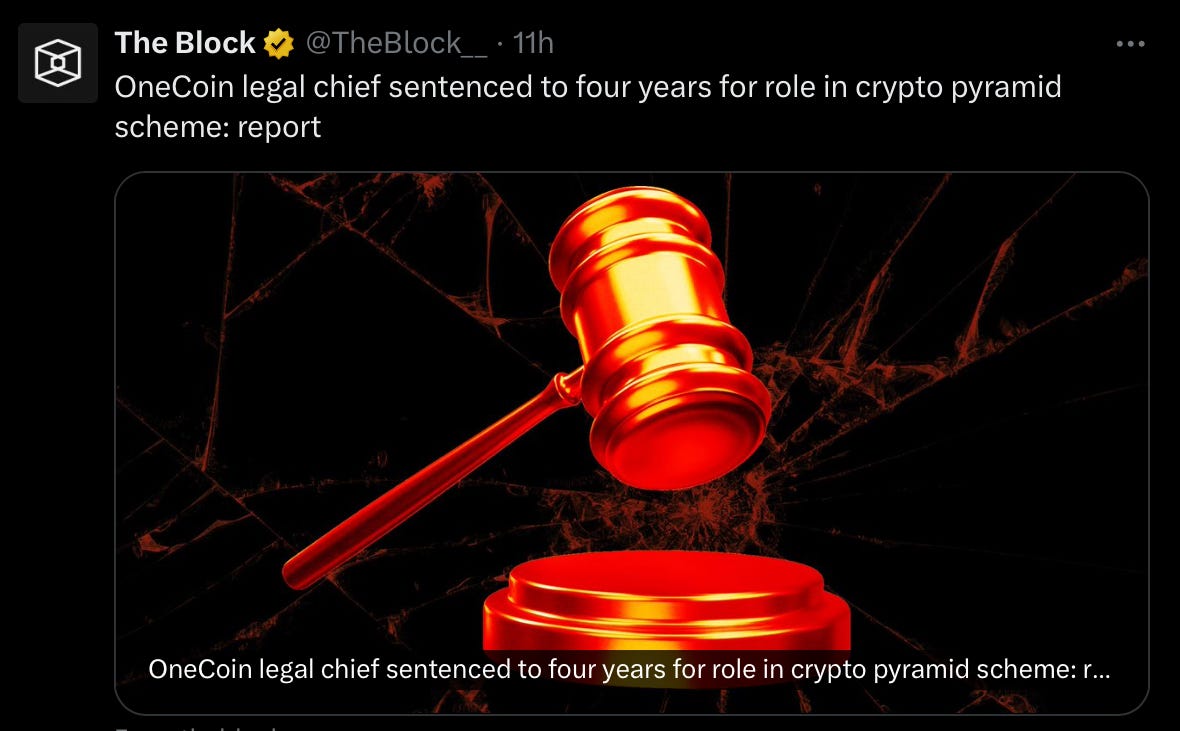Screen dimensions: 1180x731
Task: Click the tweet's first line about OneCoin
Action: (x=588, y=87)
